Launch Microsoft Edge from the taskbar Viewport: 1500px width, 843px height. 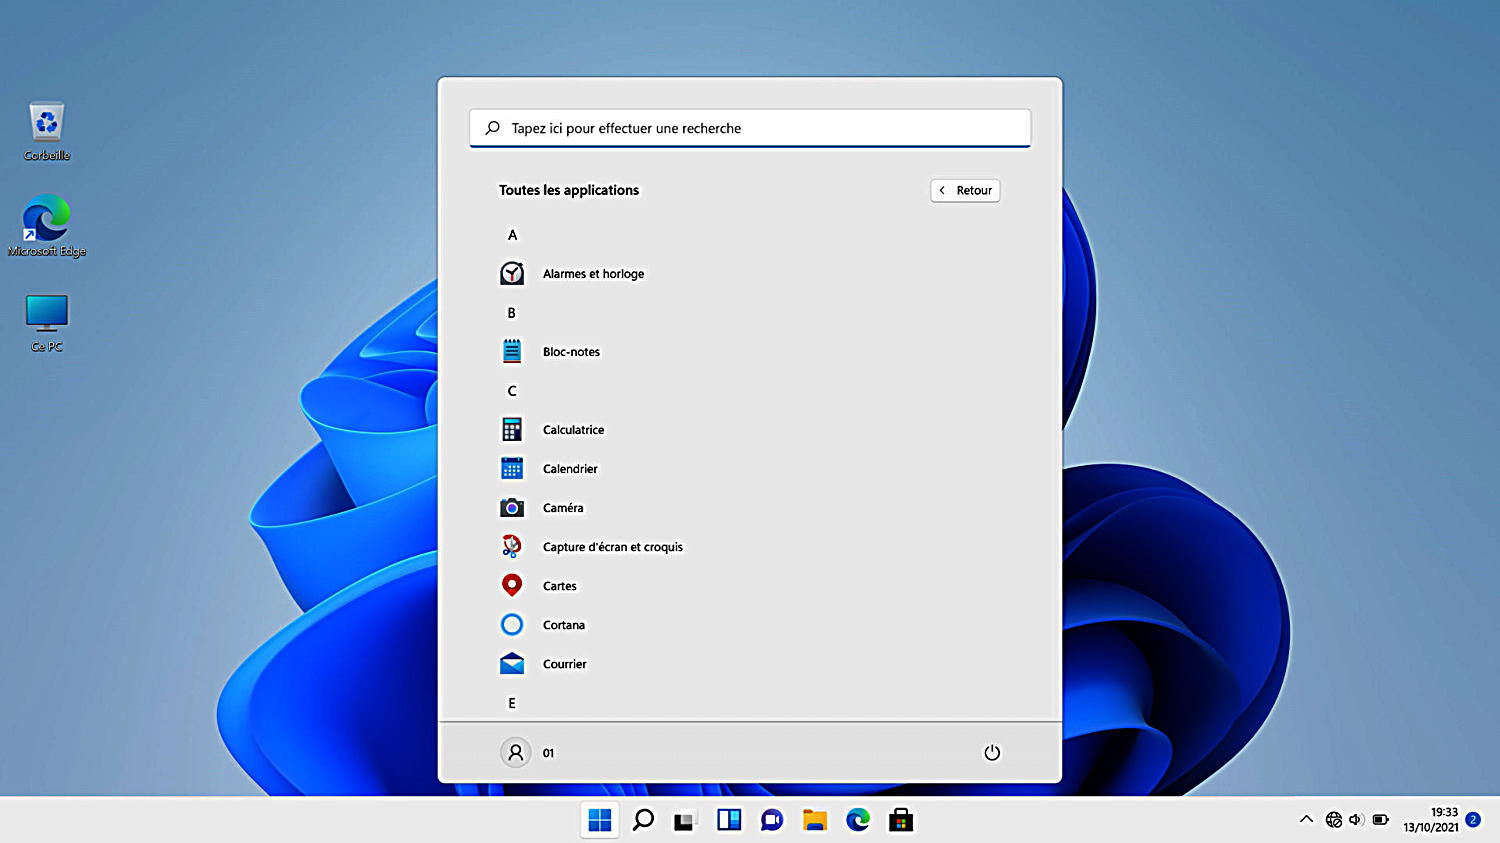pos(858,820)
